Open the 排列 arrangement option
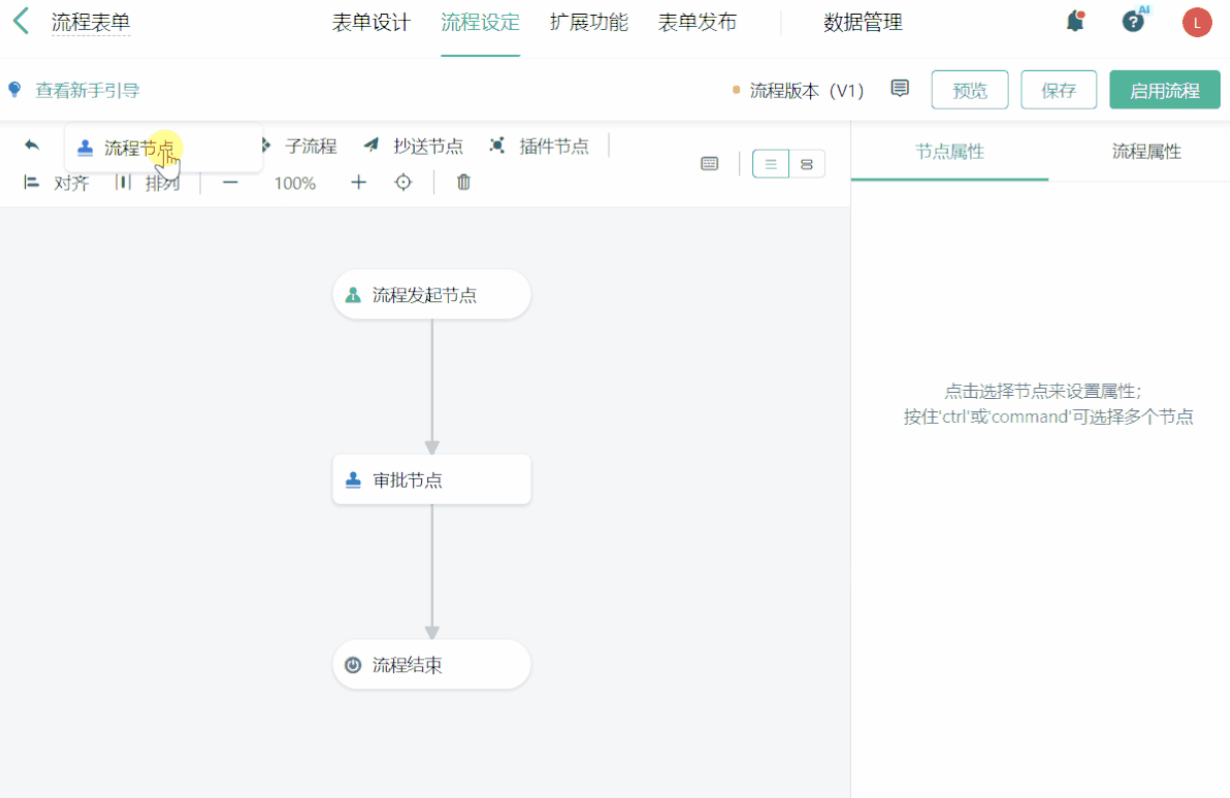Screen dimensions: 1230x798 click(148, 183)
